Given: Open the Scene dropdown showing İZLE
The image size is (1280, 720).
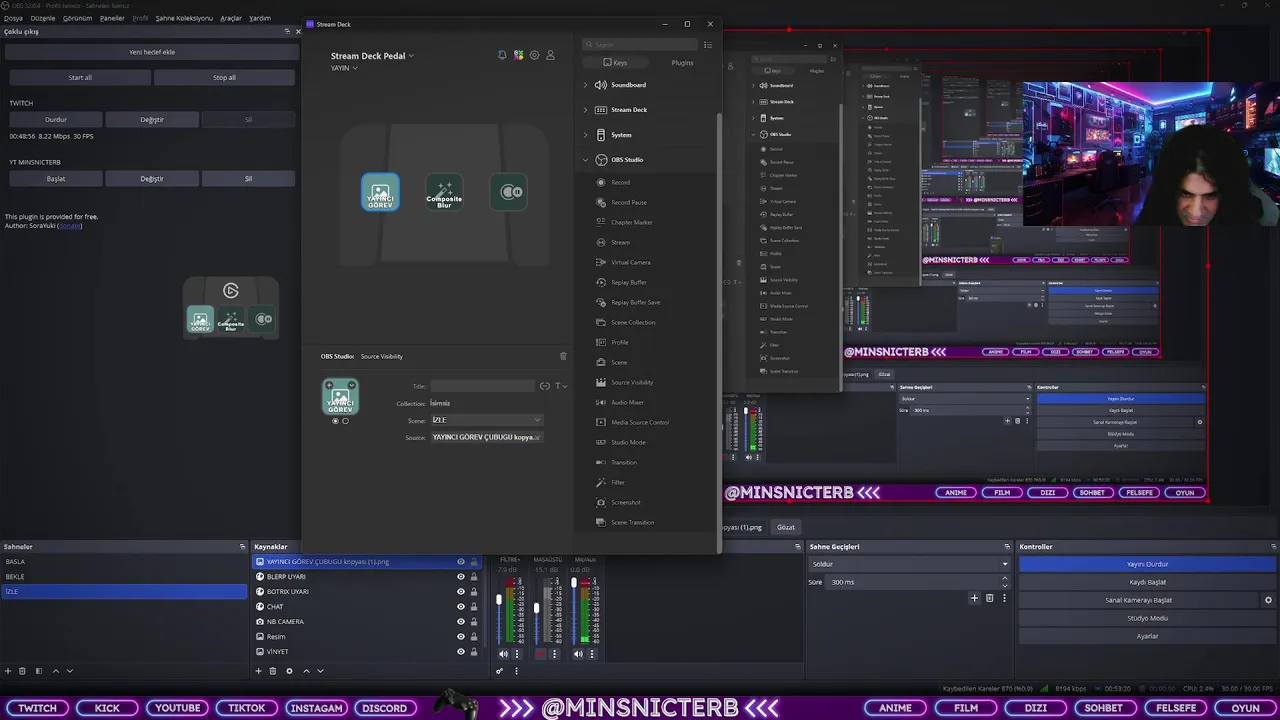Looking at the screenshot, I should pos(486,420).
